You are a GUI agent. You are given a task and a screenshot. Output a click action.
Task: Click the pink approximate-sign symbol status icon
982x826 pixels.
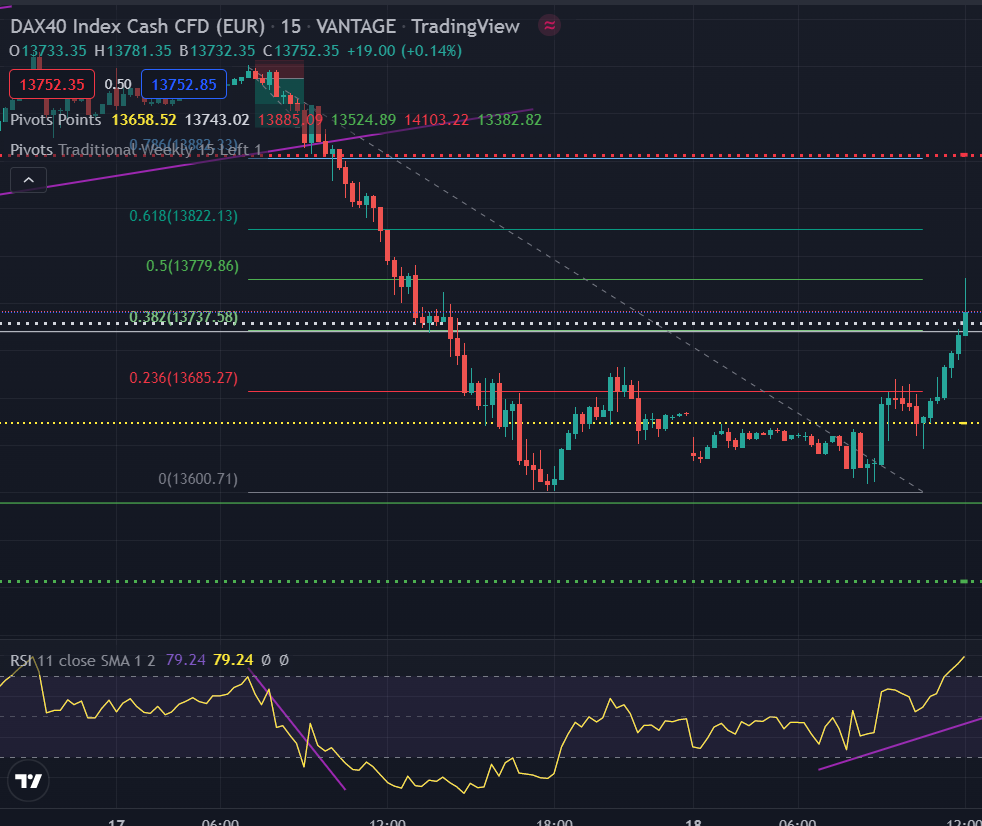point(549,26)
